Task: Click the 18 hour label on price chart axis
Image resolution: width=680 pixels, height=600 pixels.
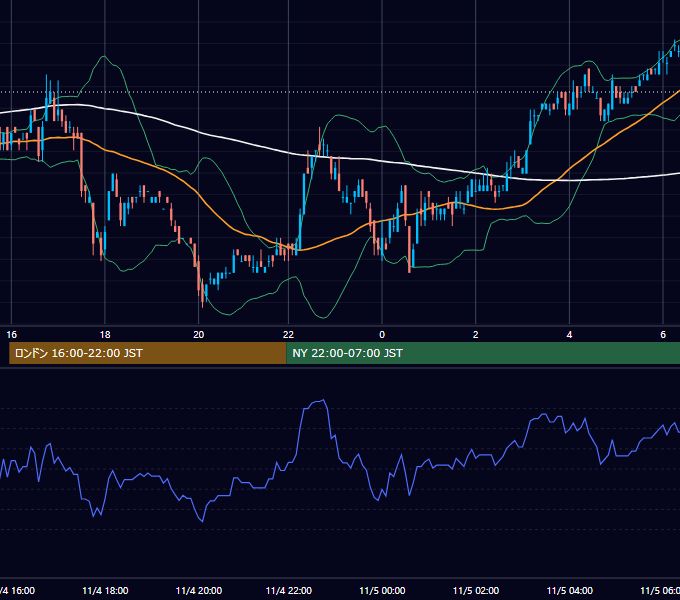Action: tap(105, 335)
